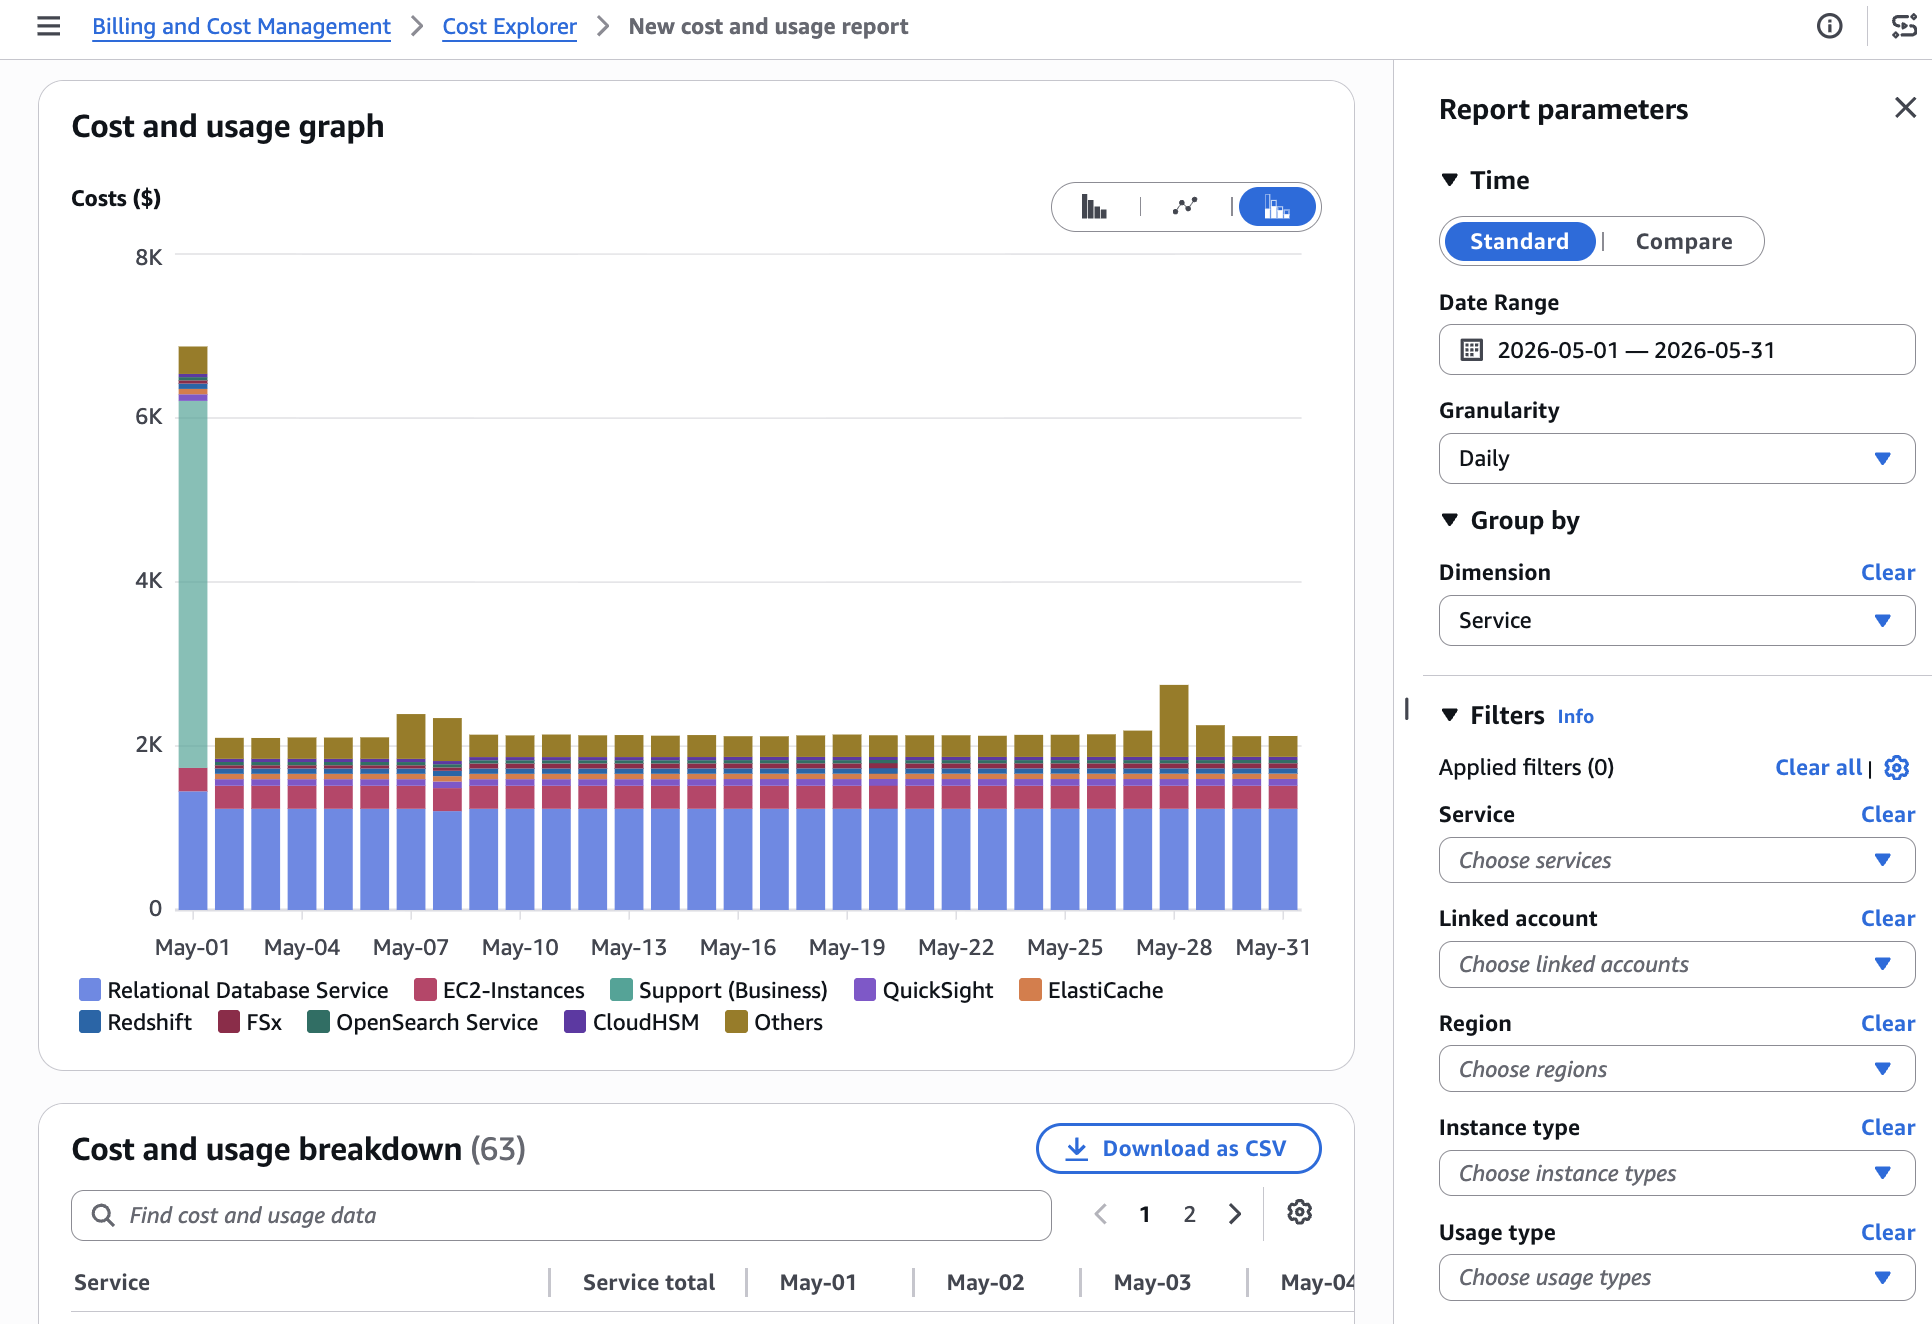Toggle CloudHSM legend swatch
Screen dimensions: 1932x1324
pyautogui.click(x=575, y=1022)
